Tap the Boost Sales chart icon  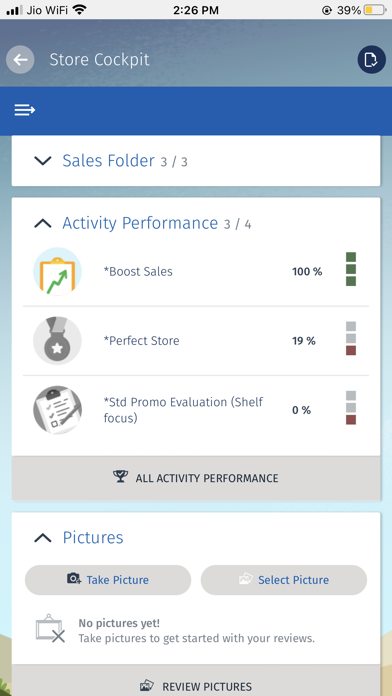57,271
